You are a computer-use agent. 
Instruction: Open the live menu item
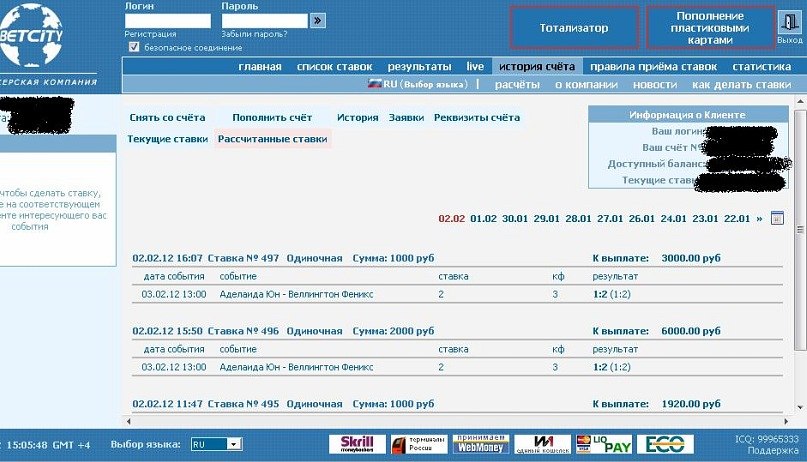[x=475, y=66]
